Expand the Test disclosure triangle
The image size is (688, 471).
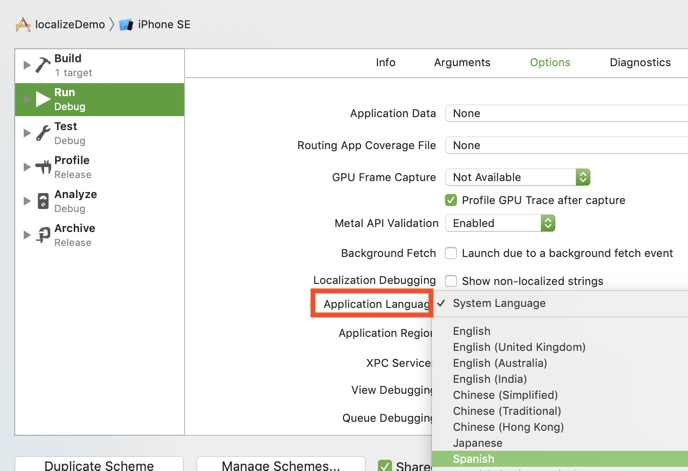tap(27, 133)
